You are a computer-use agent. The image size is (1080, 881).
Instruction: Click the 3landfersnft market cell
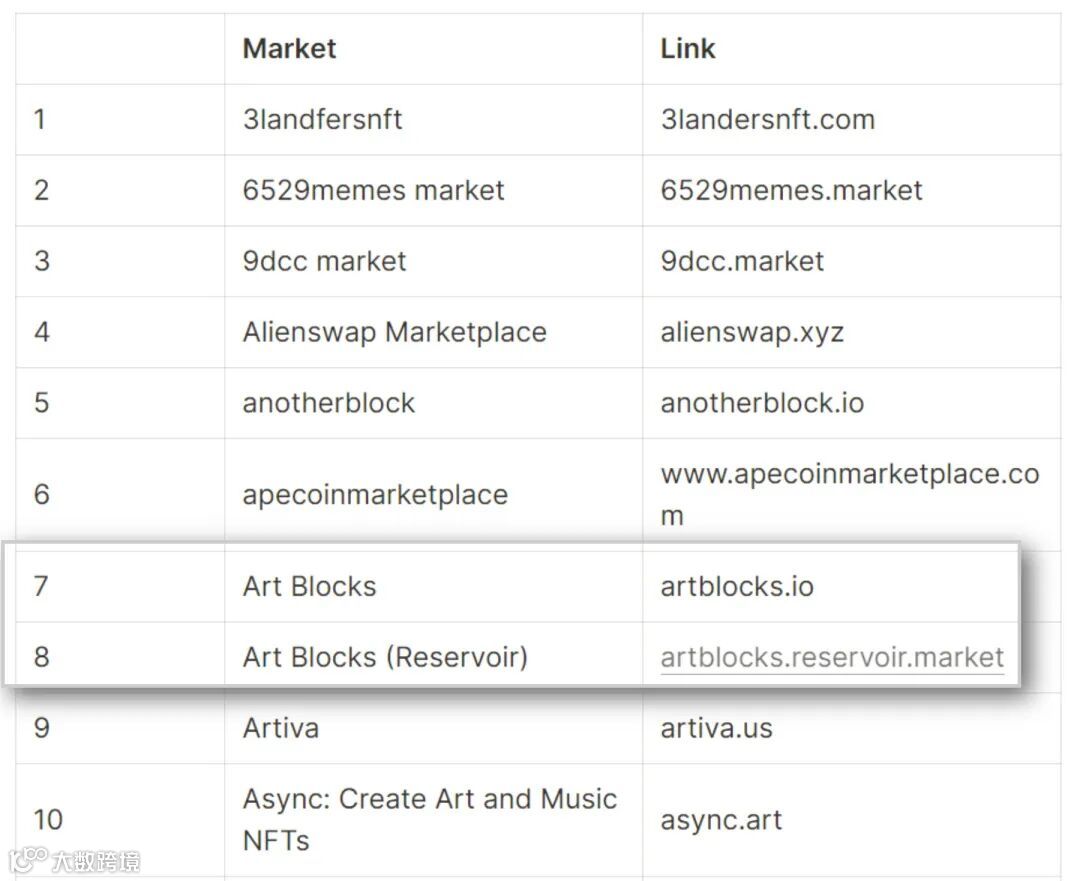point(322,120)
